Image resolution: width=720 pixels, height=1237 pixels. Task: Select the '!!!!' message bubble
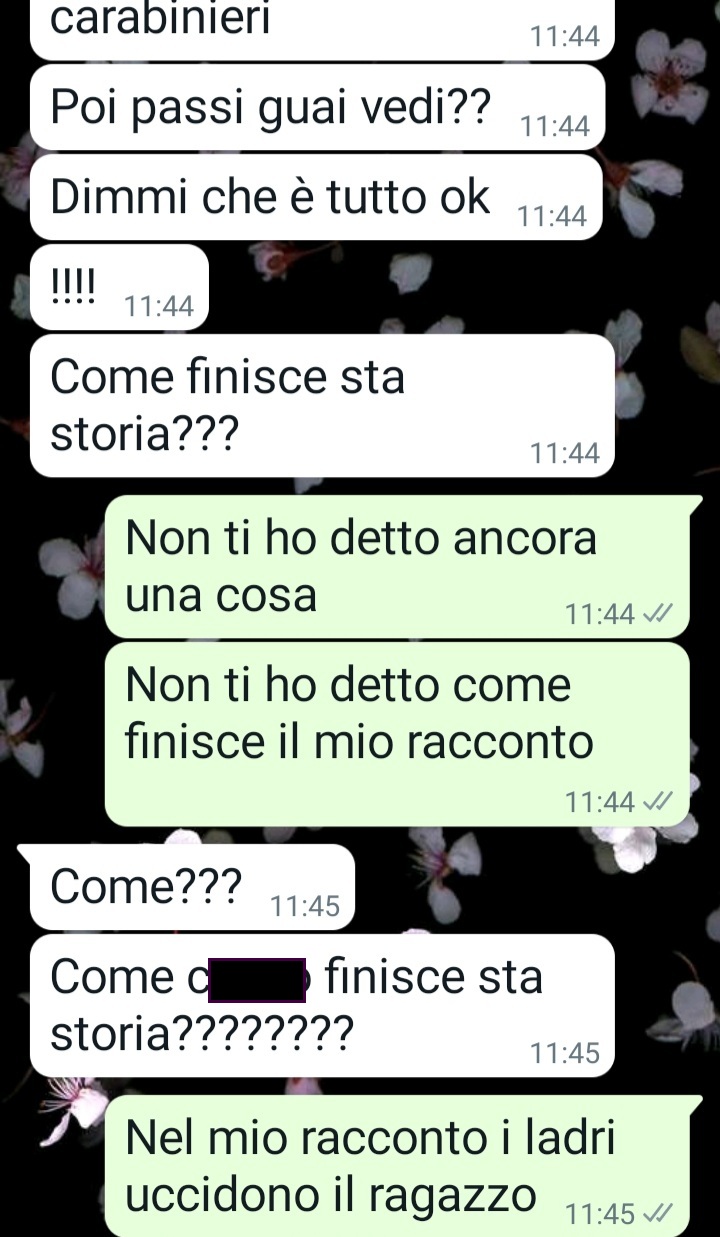[x=119, y=287]
